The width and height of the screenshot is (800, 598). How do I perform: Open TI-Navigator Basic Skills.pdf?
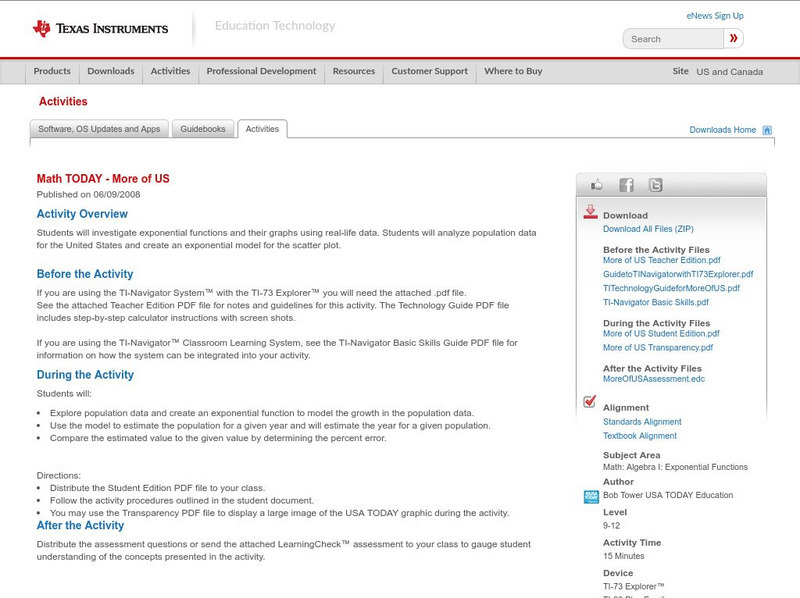click(x=656, y=303)
